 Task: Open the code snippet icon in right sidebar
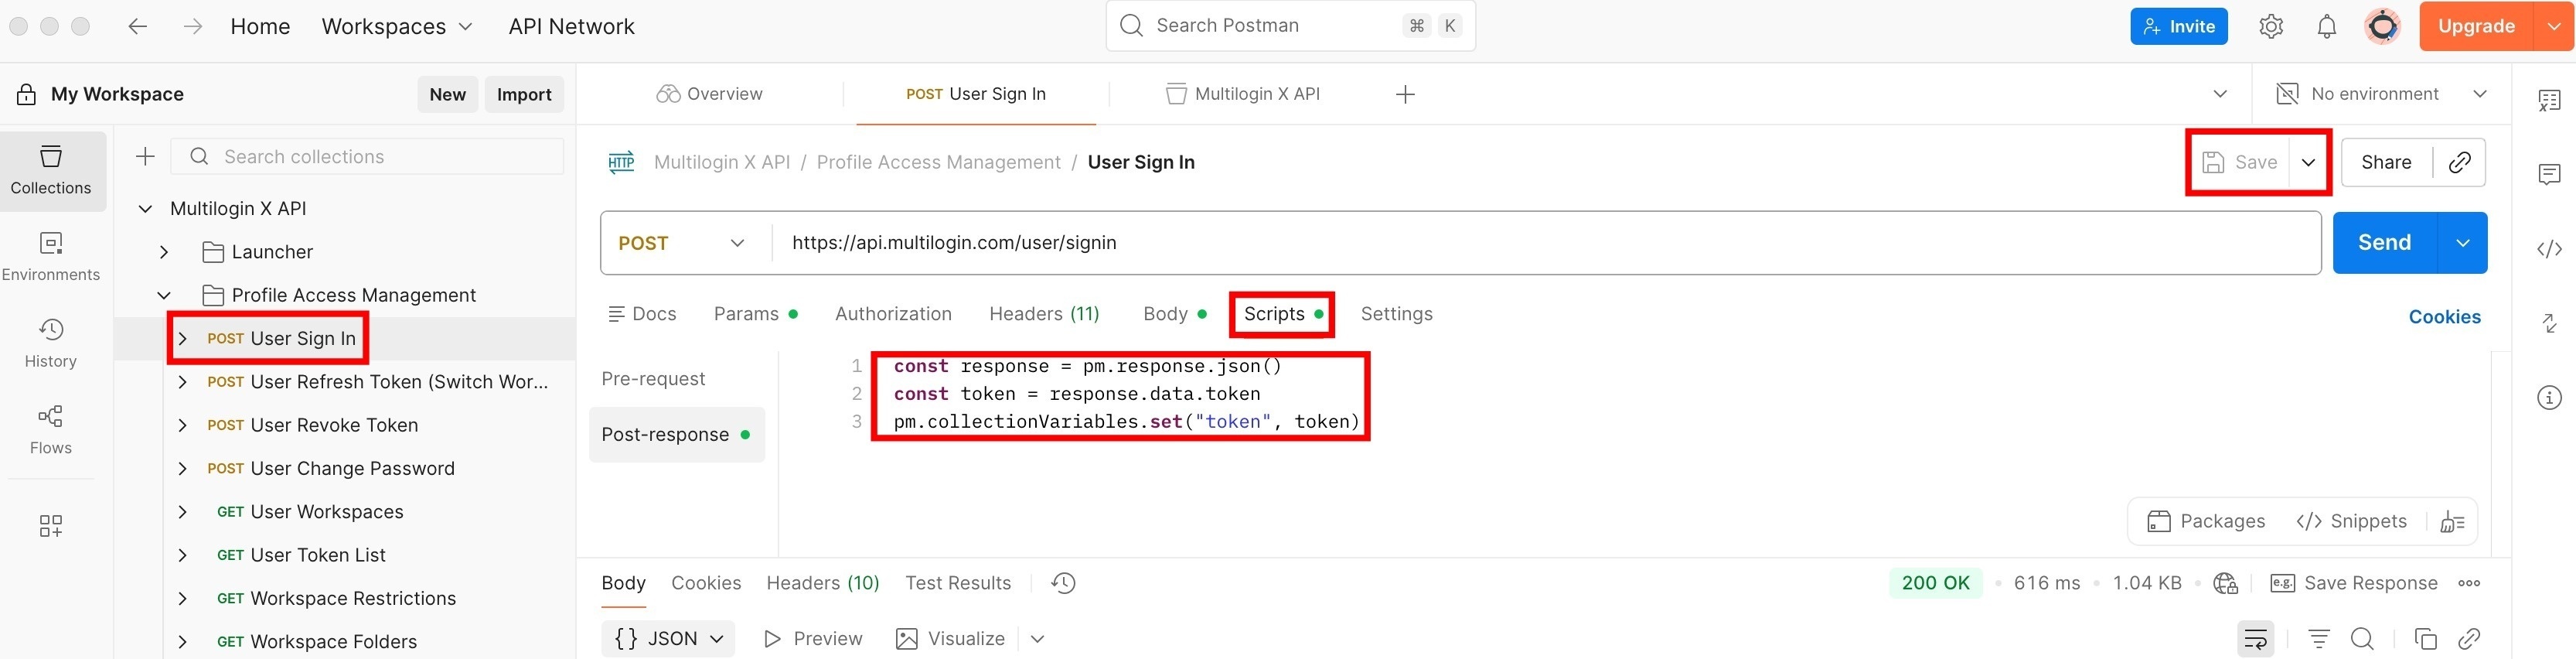click(2549, 249)
